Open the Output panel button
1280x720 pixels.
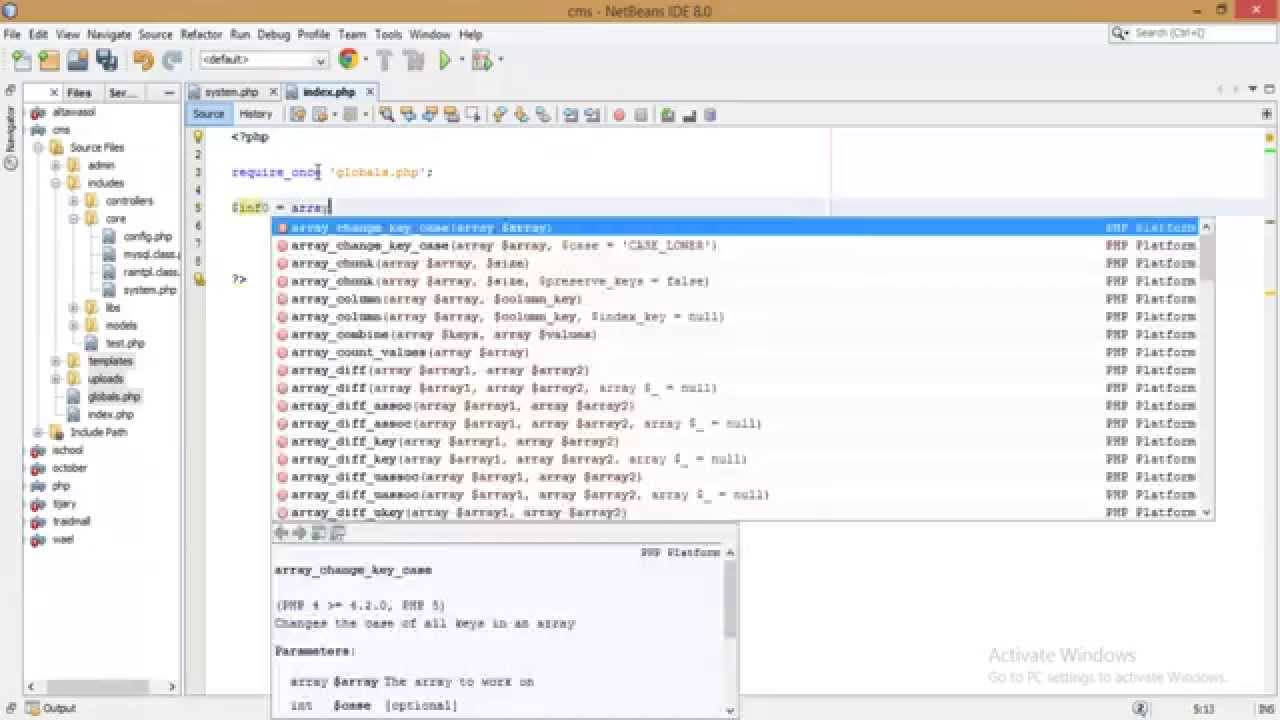click(x=51, y=708)
